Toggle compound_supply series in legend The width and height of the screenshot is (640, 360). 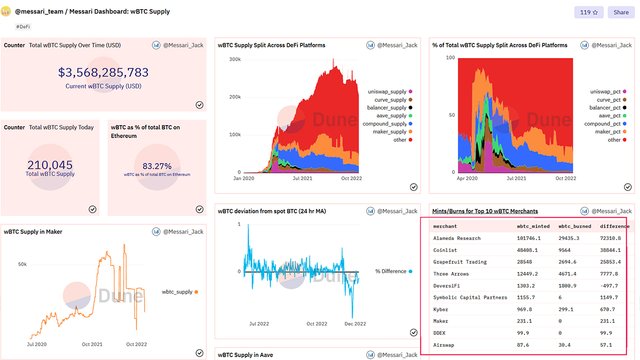pyautogui.click(x=387, y=124)
